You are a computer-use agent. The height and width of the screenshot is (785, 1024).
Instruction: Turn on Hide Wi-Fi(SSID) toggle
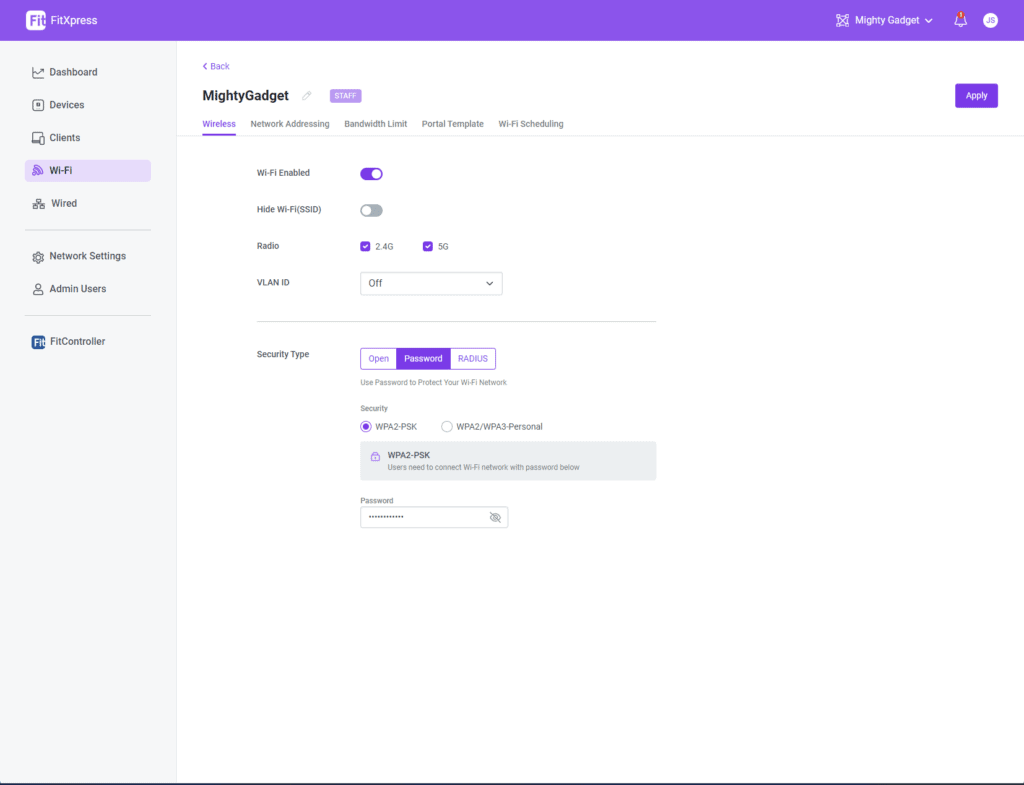click(371, 210)
